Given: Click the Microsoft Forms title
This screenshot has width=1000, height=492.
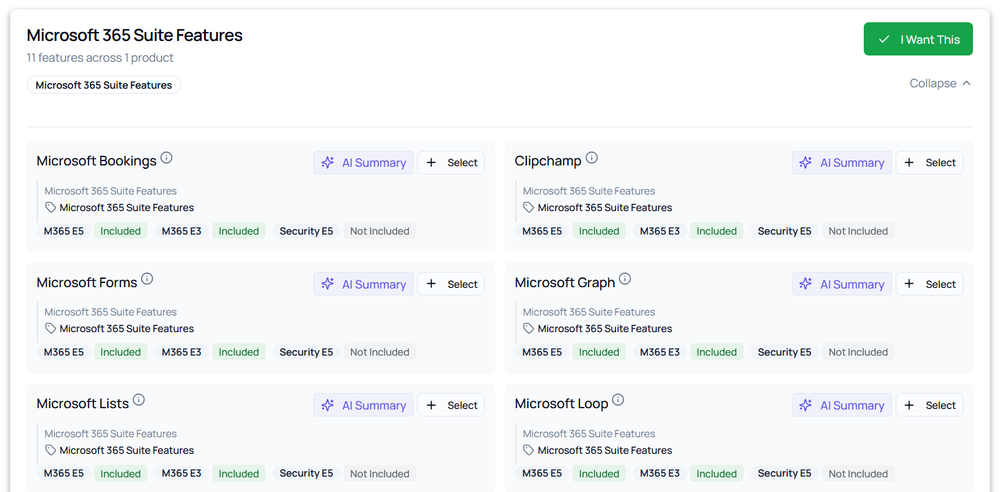Looking at the screenshot, I should pos(87,282).
